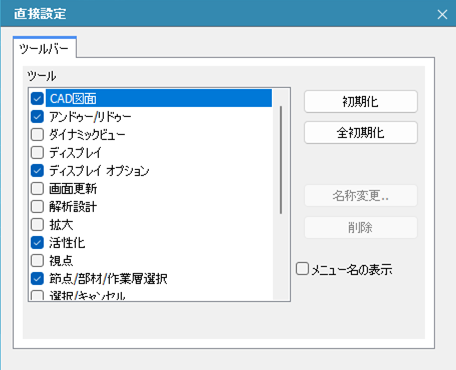Toggle the メニュー名の表示 checkbox
This screenshot has height=370, width=456.
302,269
